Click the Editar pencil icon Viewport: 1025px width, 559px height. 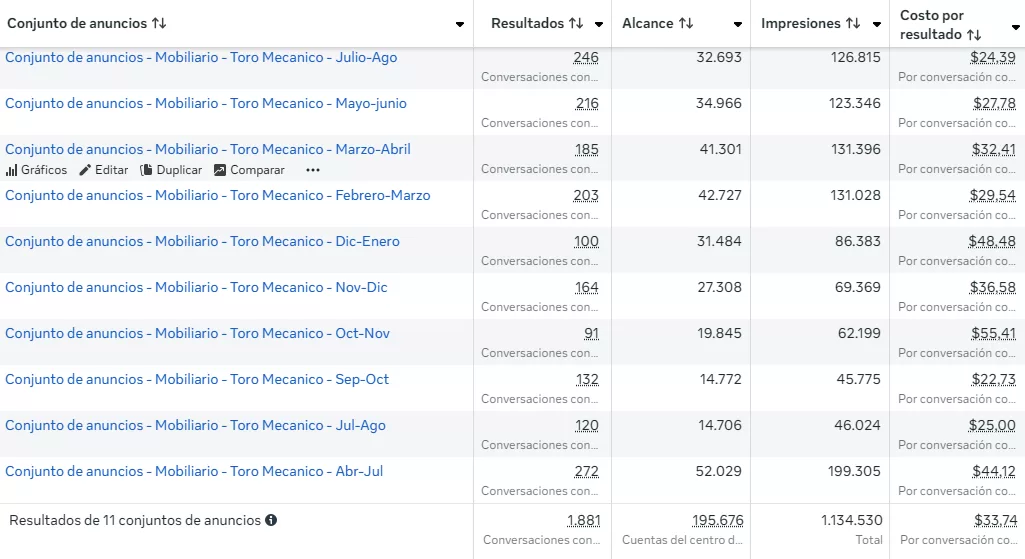(x=85, y=170)
